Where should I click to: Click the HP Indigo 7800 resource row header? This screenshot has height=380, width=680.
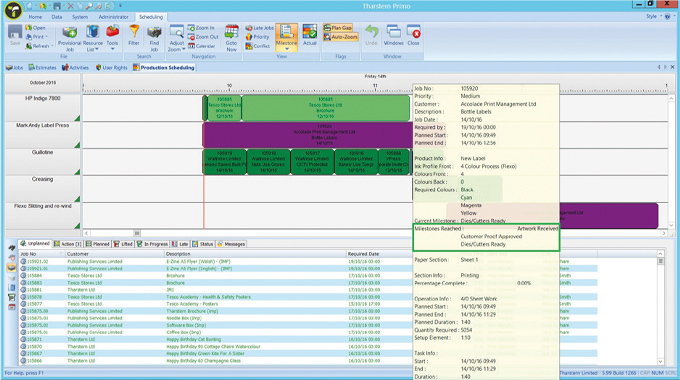[x=42, y=108]
